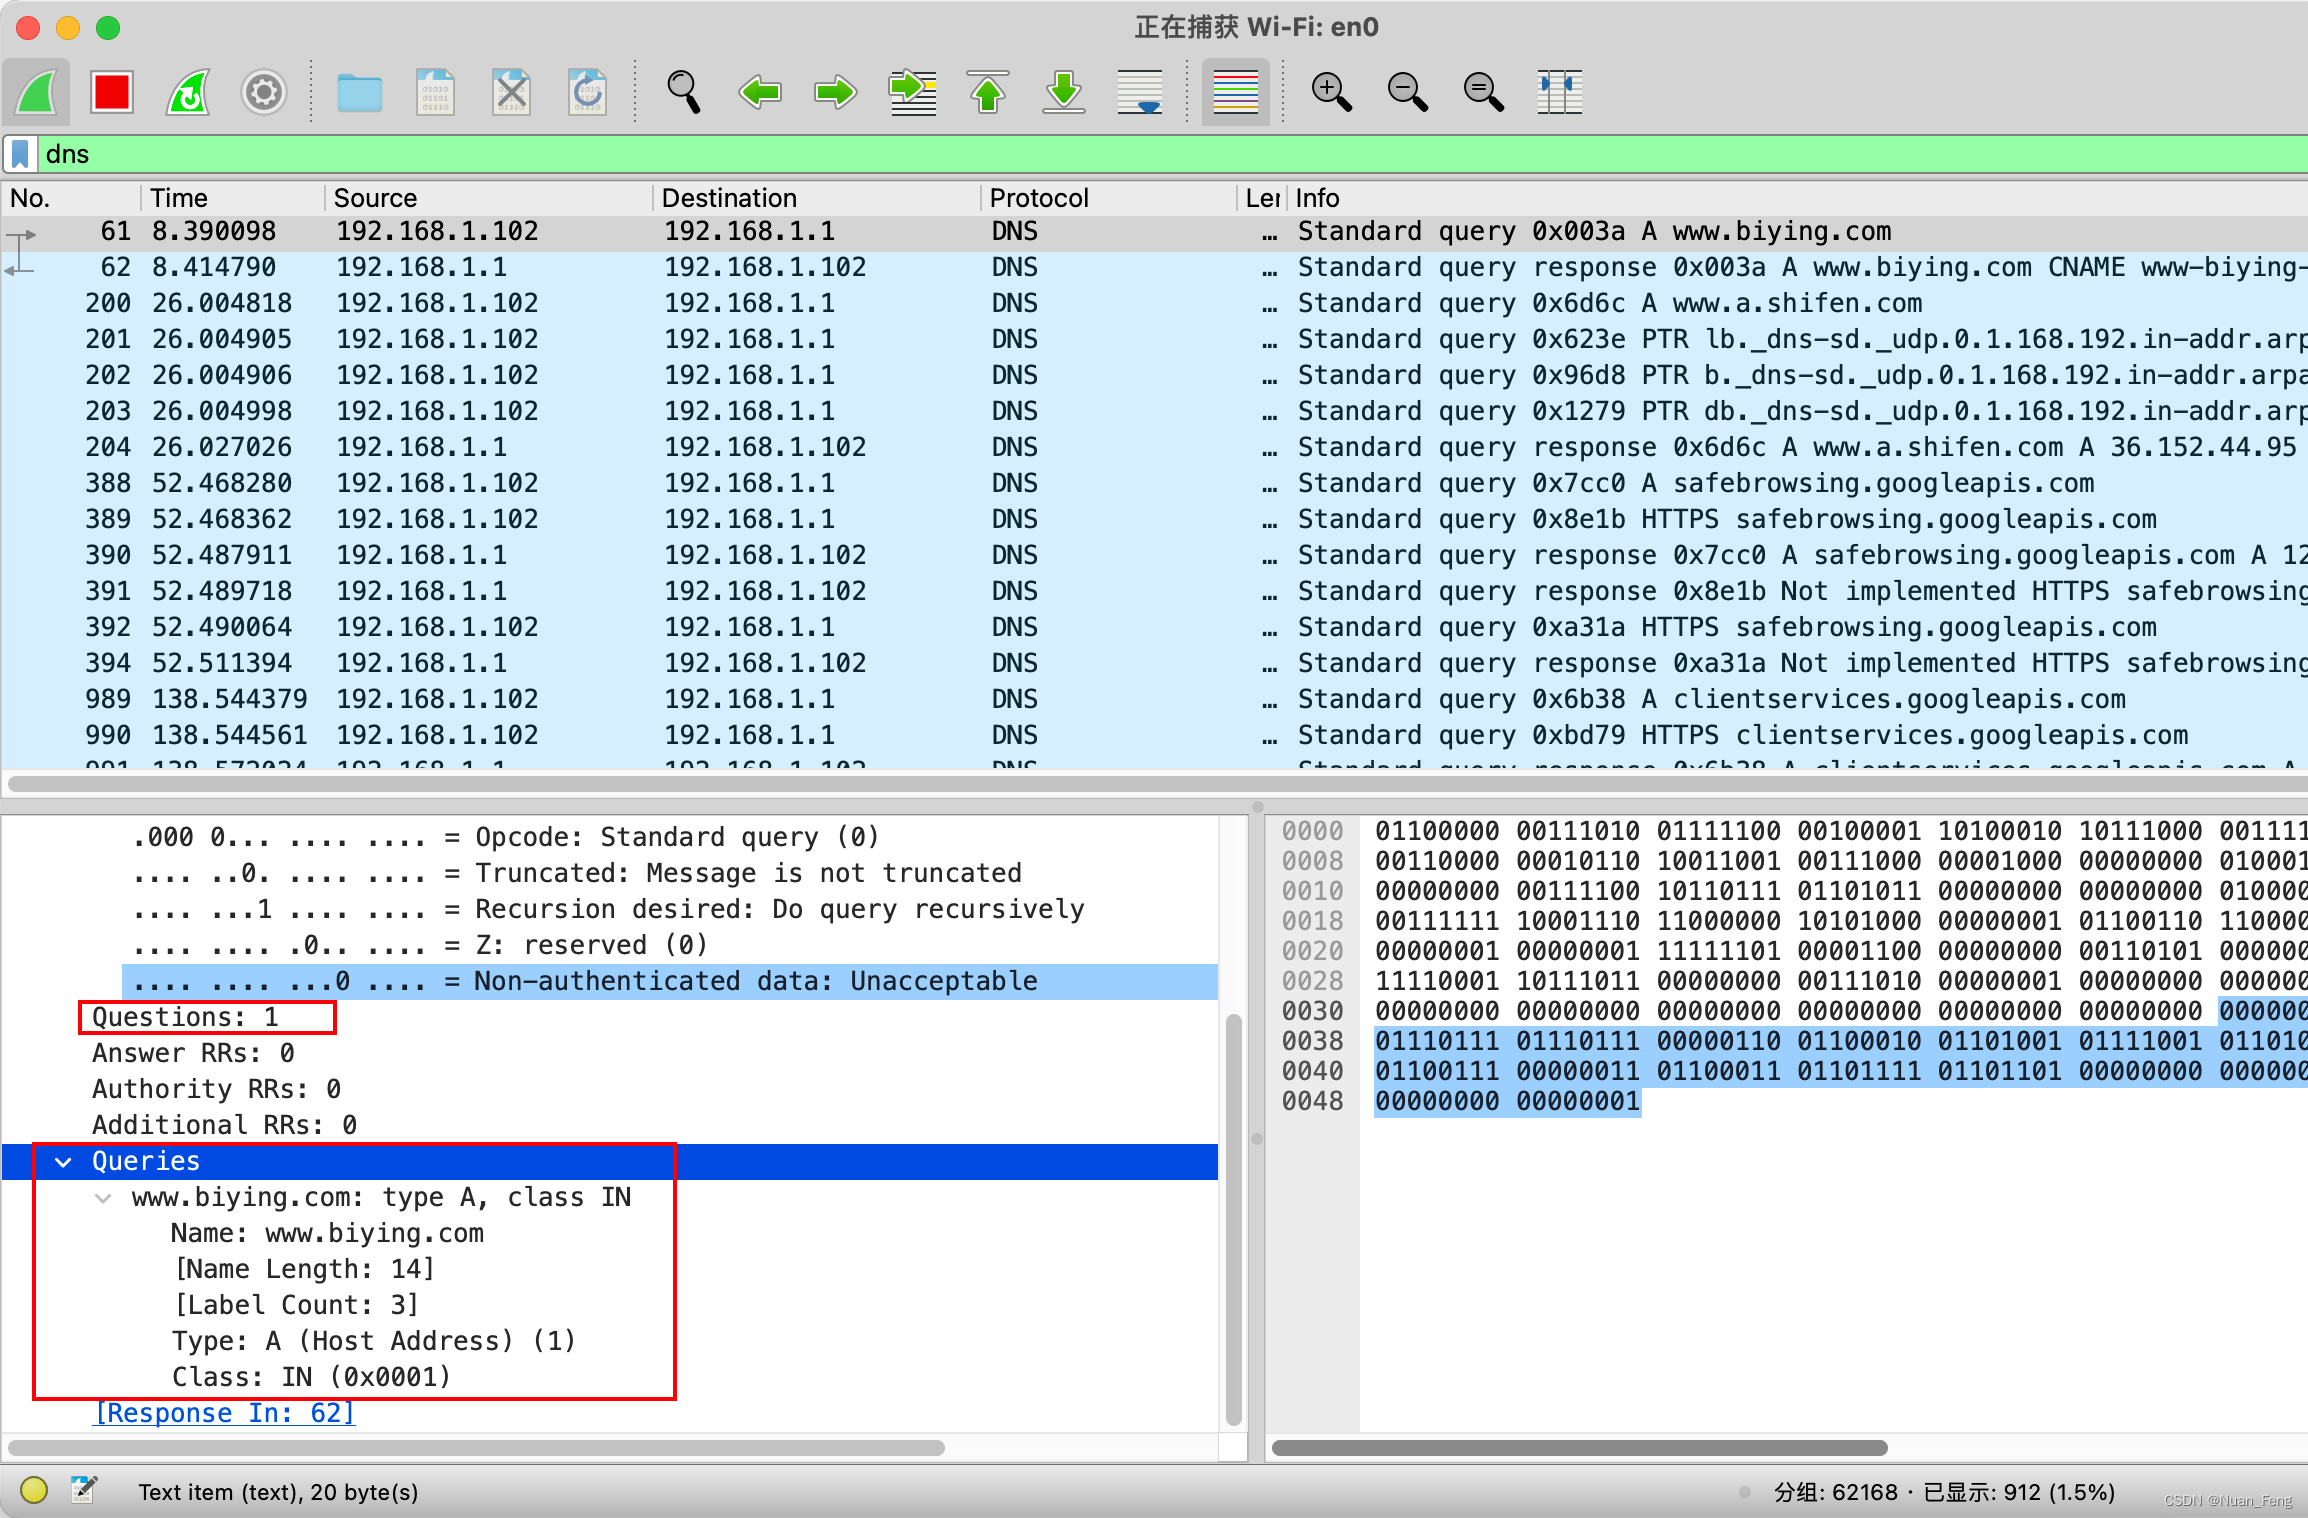Click zoom in magnifier icon
Viewport: 2308px width, 1518px height.
tap(1331, 93)
